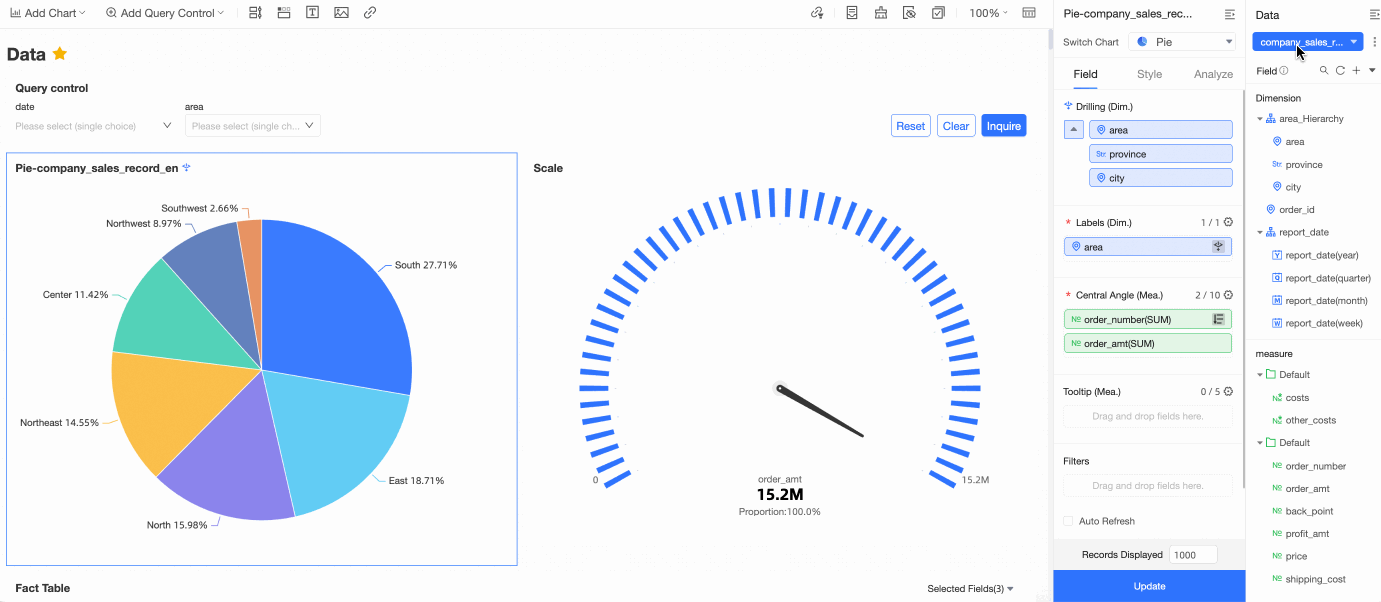Collapse the area_Hierarchy tree node
Image resolution: width=1381 pixels, height=602 pixels.
point(1260,119)
